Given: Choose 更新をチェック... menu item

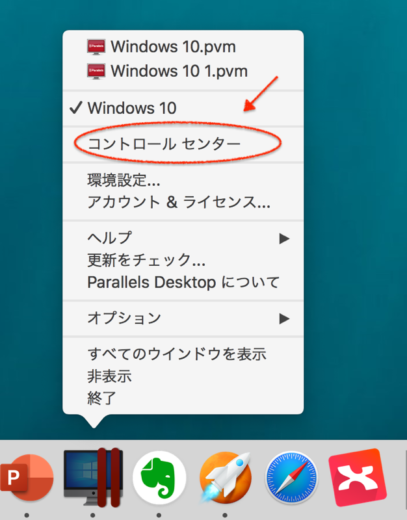Looking at the screenshot, I should [183, 260].
